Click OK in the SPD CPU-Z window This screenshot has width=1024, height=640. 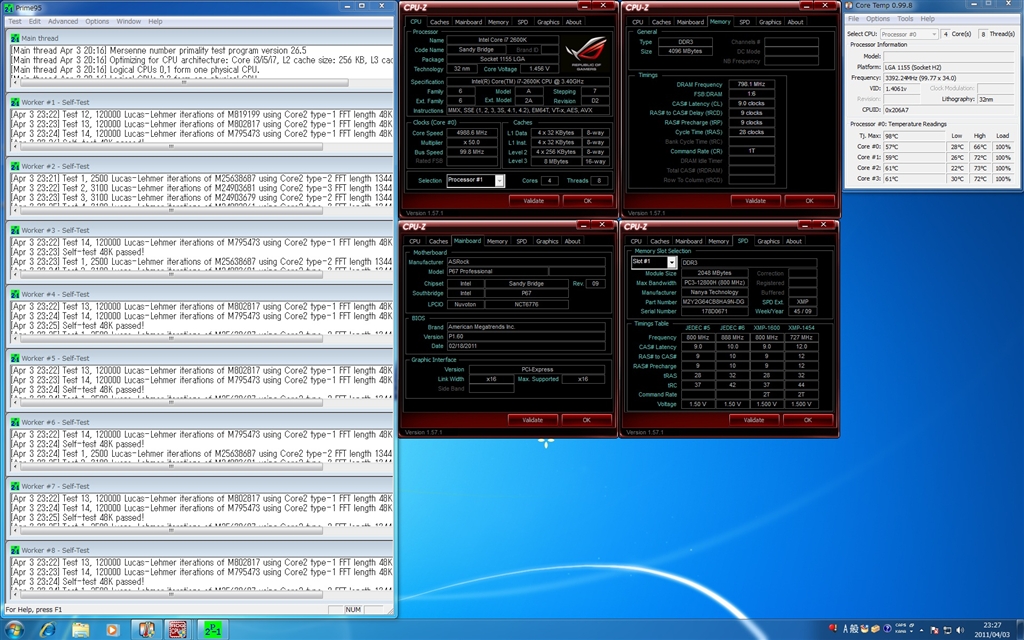tap(808, 420)
